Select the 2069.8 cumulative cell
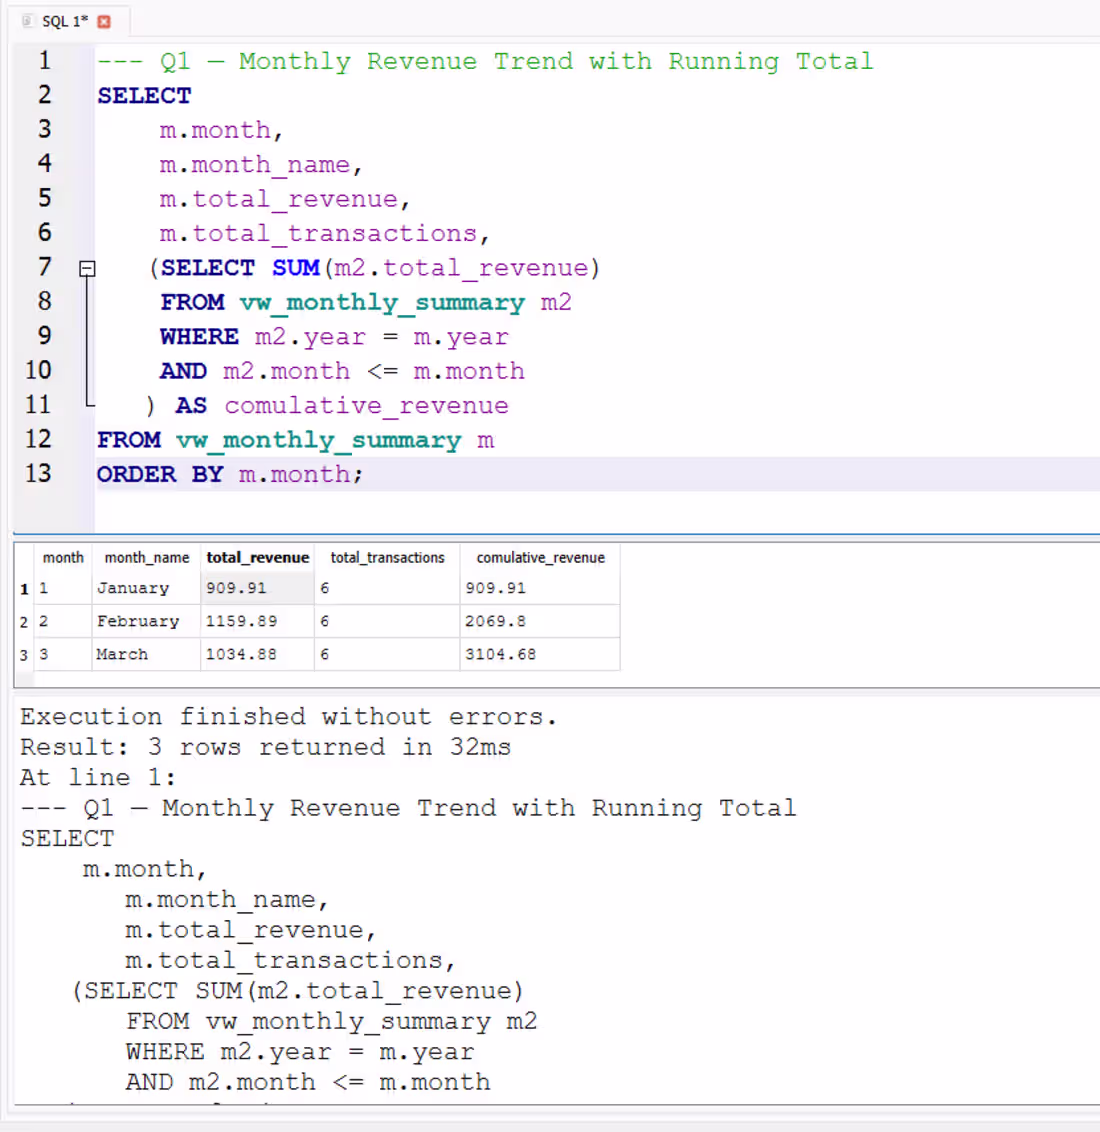This screenshot has height=1132, width=1100. [540, 621]
